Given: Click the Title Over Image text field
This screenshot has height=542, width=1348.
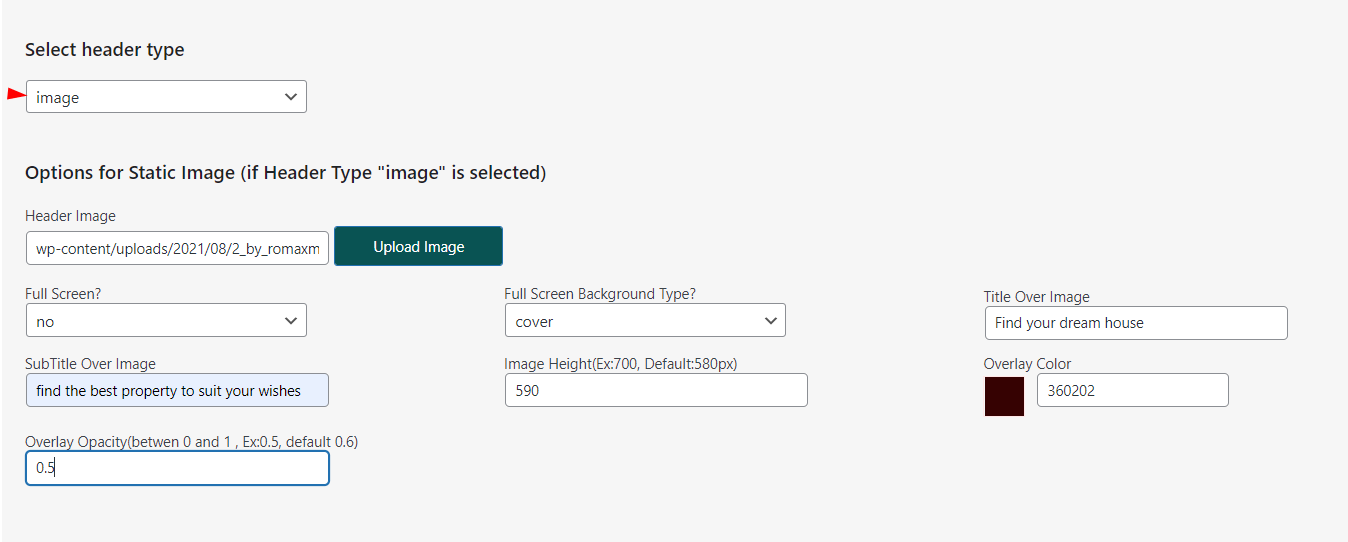Looking at the screenshot, I should 1136,323.
